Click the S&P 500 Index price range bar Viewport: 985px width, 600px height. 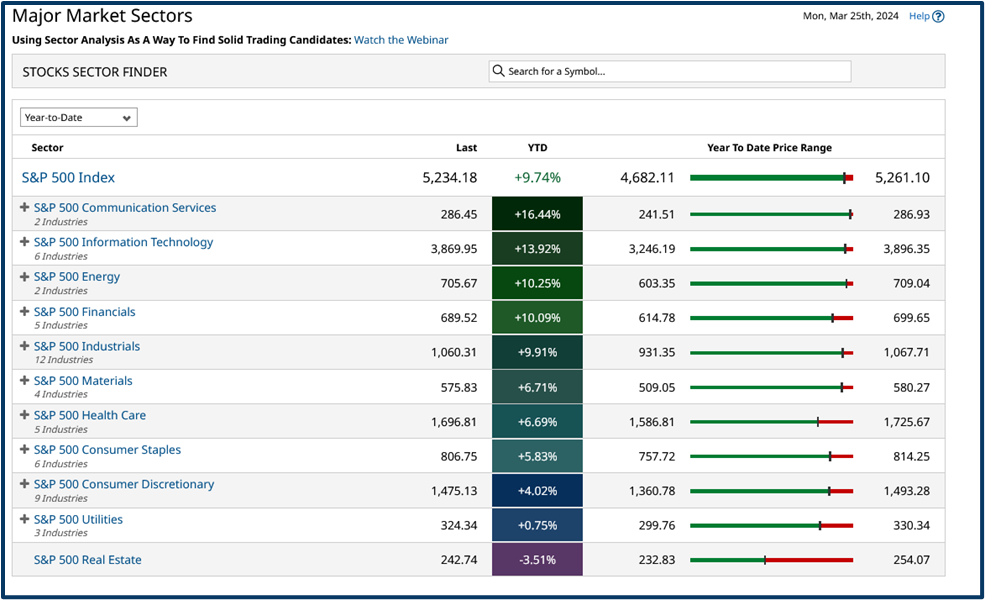(x=770, y=177)
